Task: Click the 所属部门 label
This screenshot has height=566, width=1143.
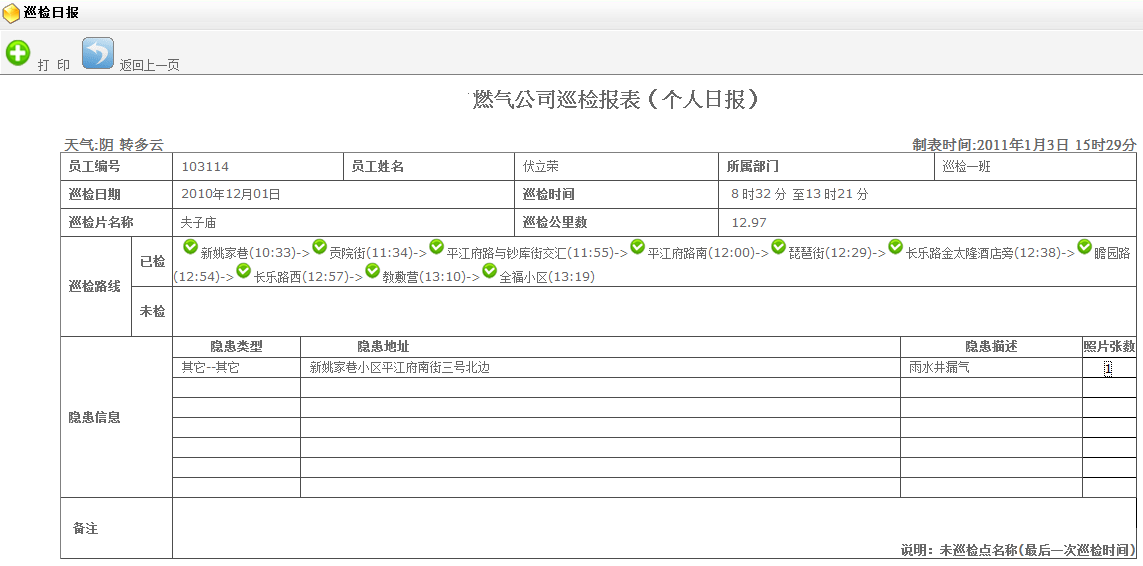Action: pos(753,166)
